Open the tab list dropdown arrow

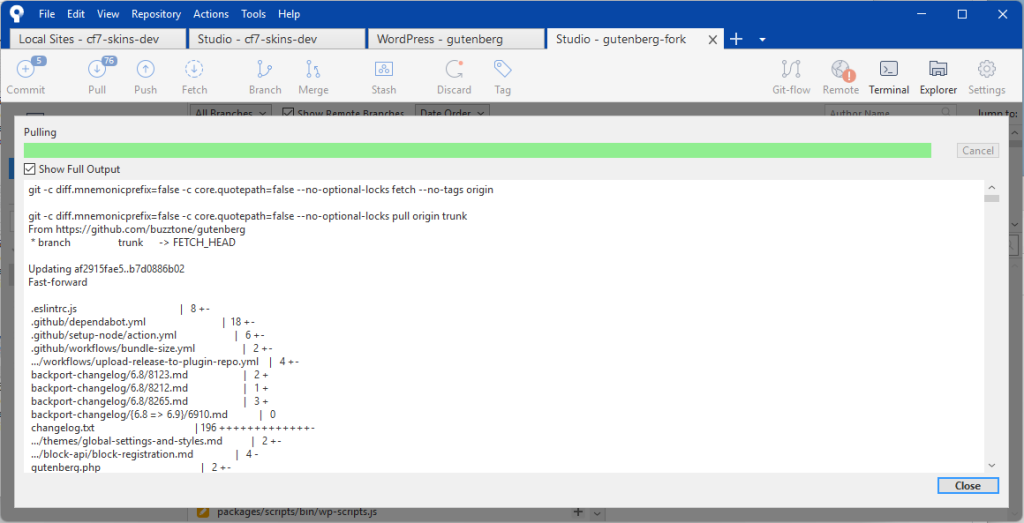point(762,39)
